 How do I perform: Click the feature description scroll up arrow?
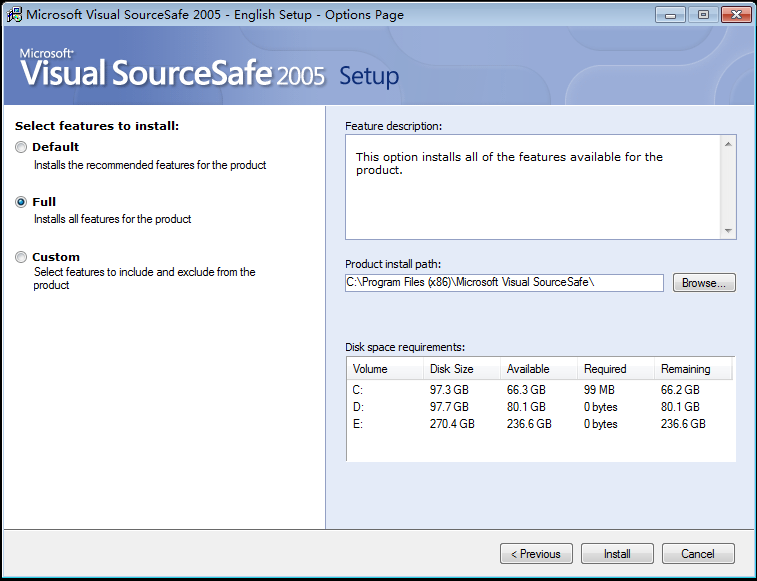point(728,144)
